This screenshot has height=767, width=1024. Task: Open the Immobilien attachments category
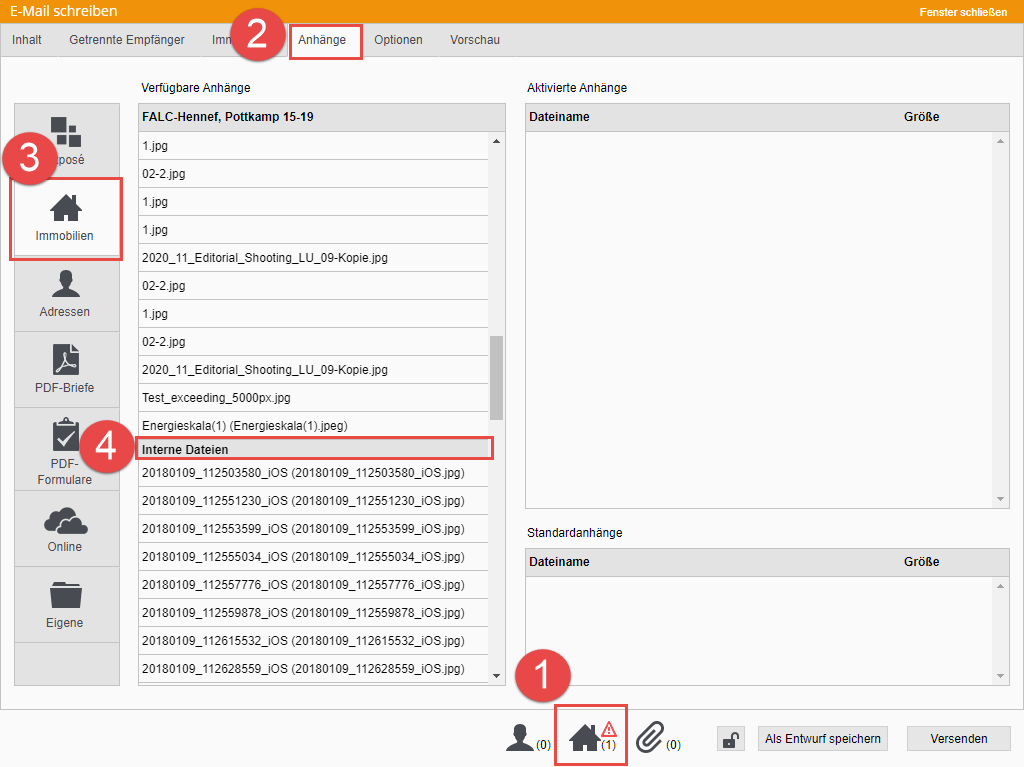[66, 218]
